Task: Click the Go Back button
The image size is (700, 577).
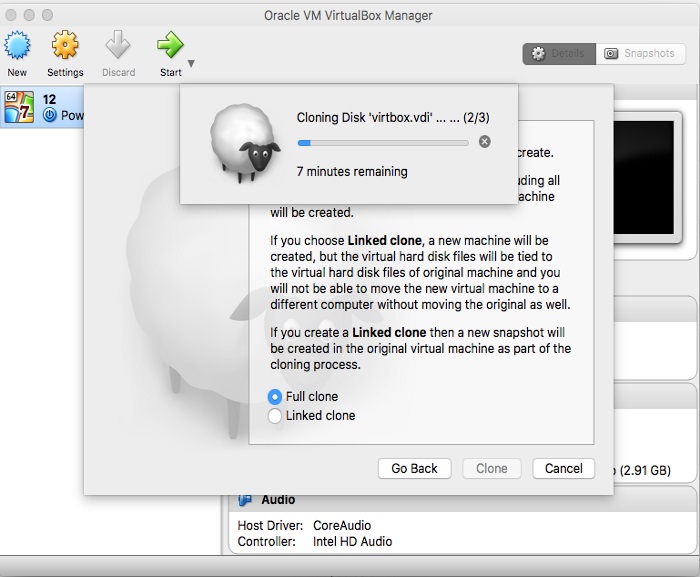Action: click(x=414, y=468)
